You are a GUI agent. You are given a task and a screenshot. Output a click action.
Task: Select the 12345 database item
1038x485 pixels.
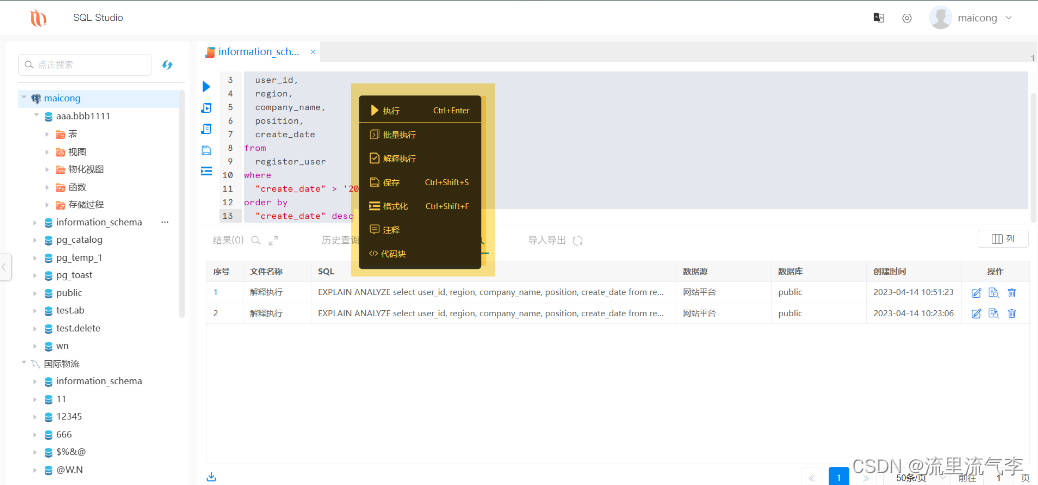pyautogui.click(x=69, y=417)
